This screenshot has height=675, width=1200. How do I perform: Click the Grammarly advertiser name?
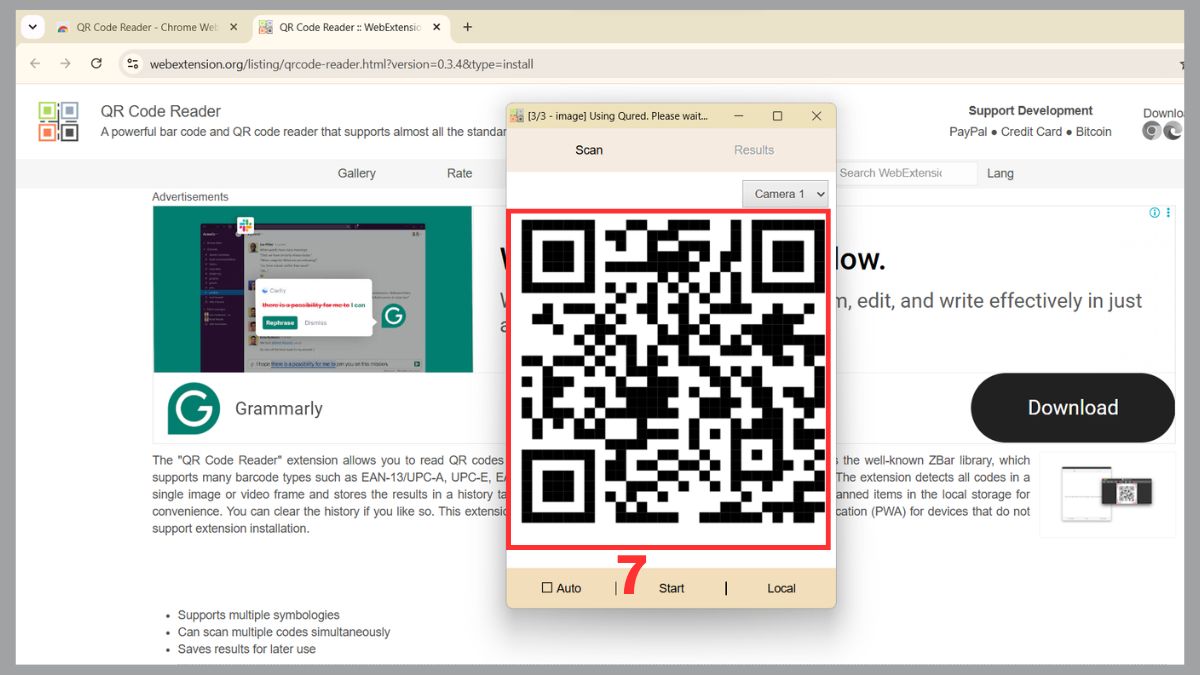279,408
